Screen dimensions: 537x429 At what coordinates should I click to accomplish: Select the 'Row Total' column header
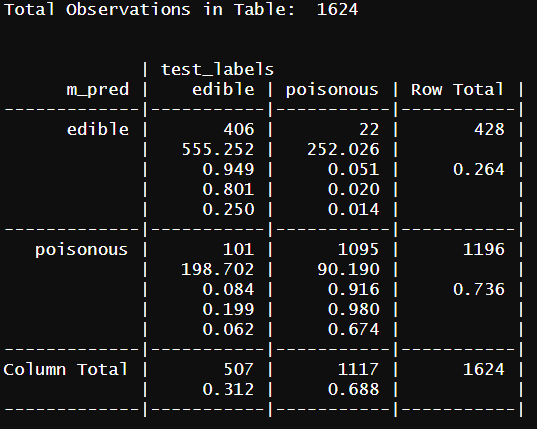457,89
